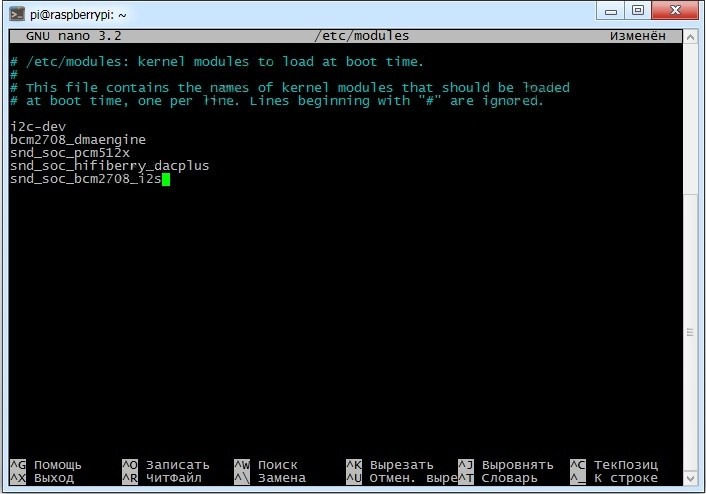
Task: Choose the ^W Поиск search shortcut
Action: 266,465
